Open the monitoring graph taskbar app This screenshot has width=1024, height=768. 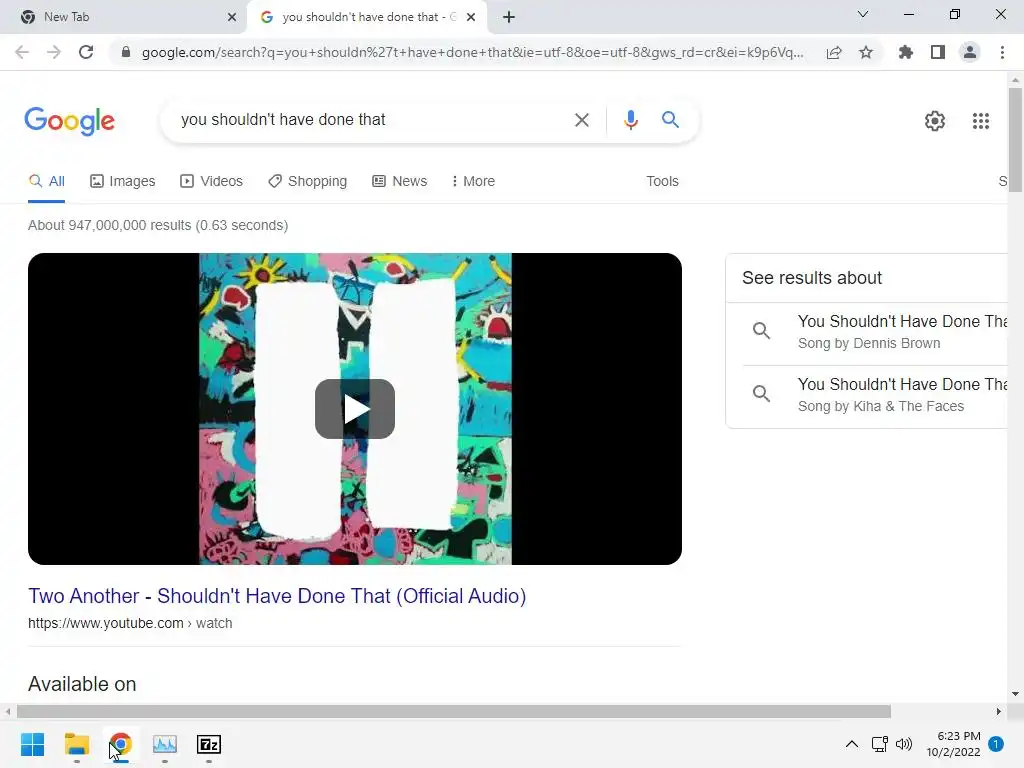pyautogui.click(x=165, y=744)
